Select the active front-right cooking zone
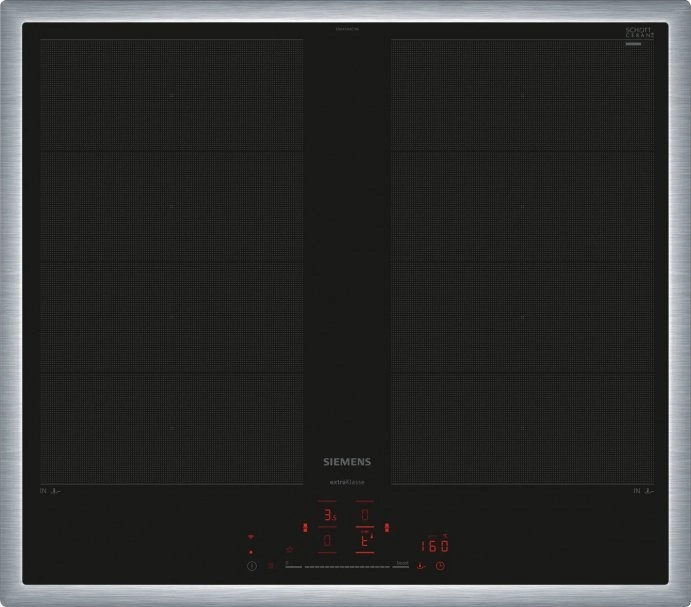The width and height of the screenshot is (691, 607). tap(365, 540)
